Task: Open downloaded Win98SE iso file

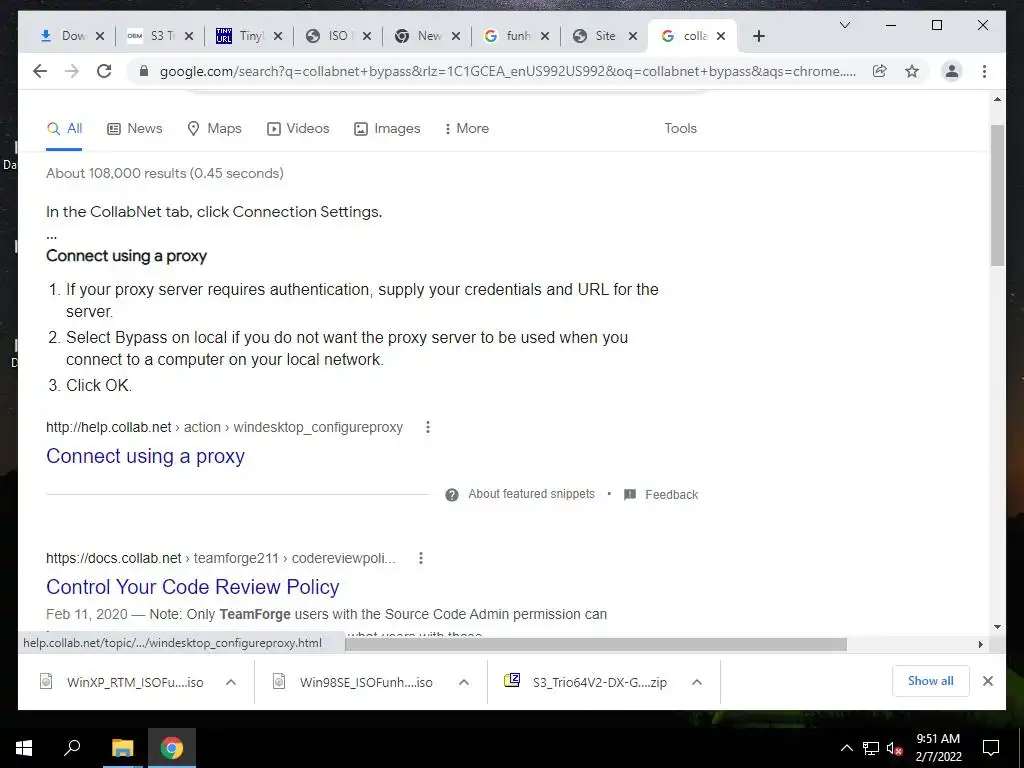Action: click(353, 682)
